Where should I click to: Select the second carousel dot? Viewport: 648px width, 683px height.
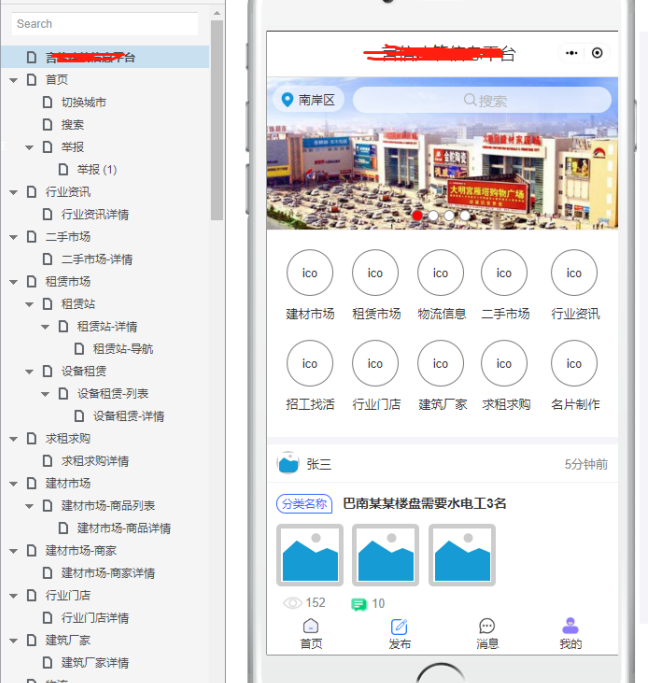[433, 215]
